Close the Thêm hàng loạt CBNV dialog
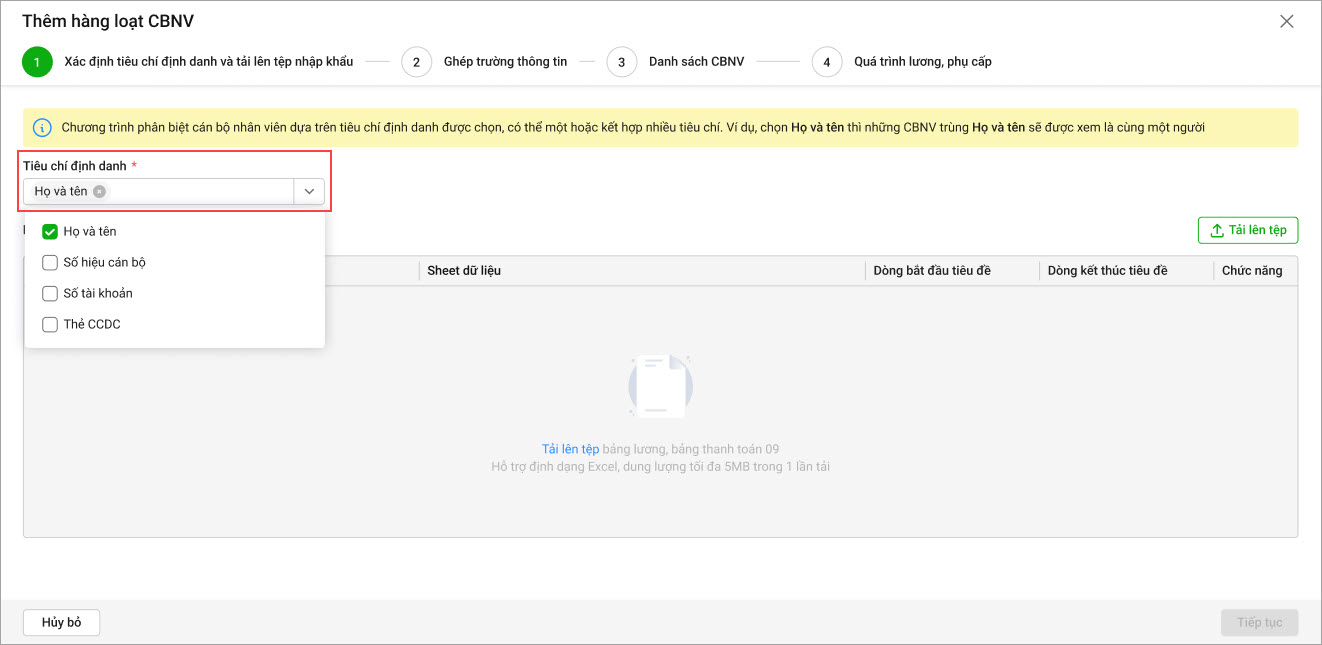The height and width of the screenshot is (645, 1322). pyautogui.click(x=1286, y=21)
